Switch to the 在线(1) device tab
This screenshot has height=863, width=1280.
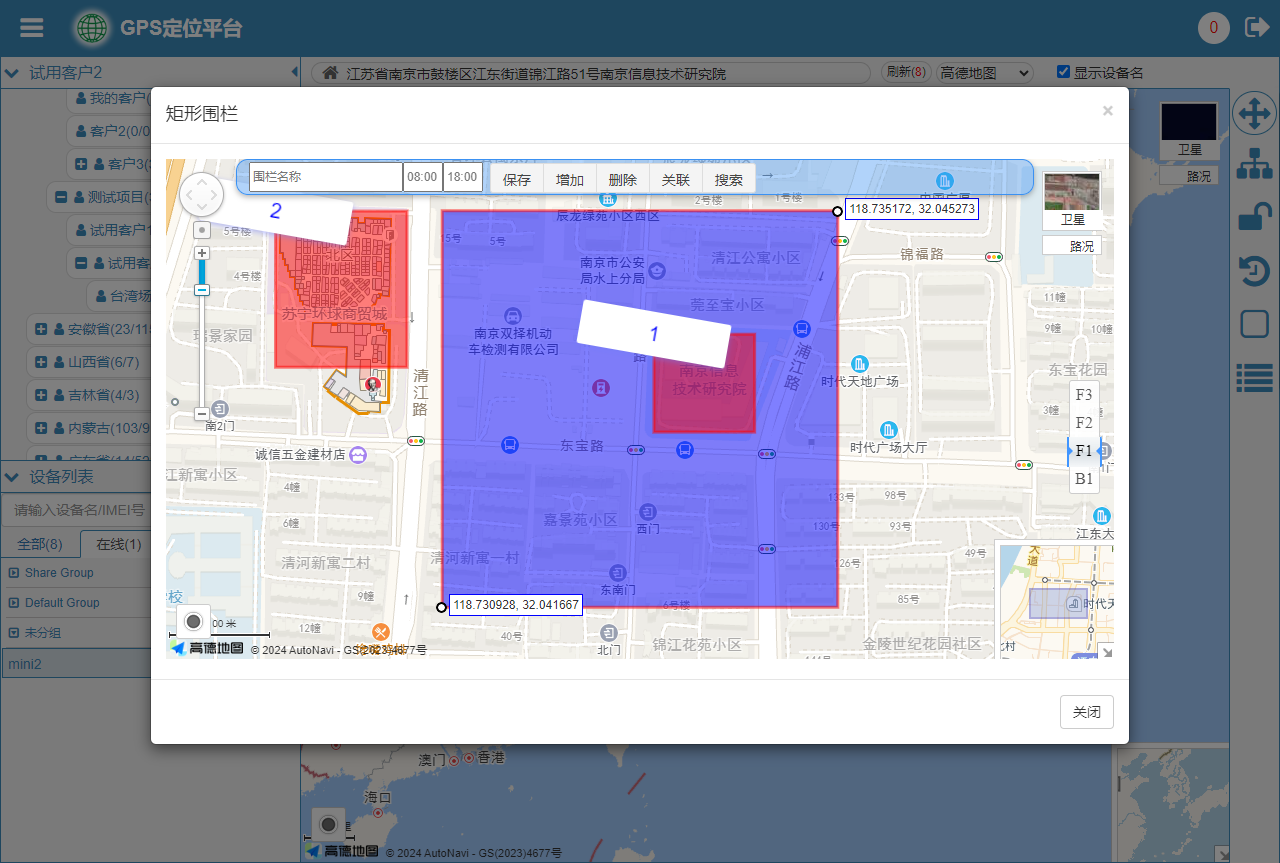[117, 544]
